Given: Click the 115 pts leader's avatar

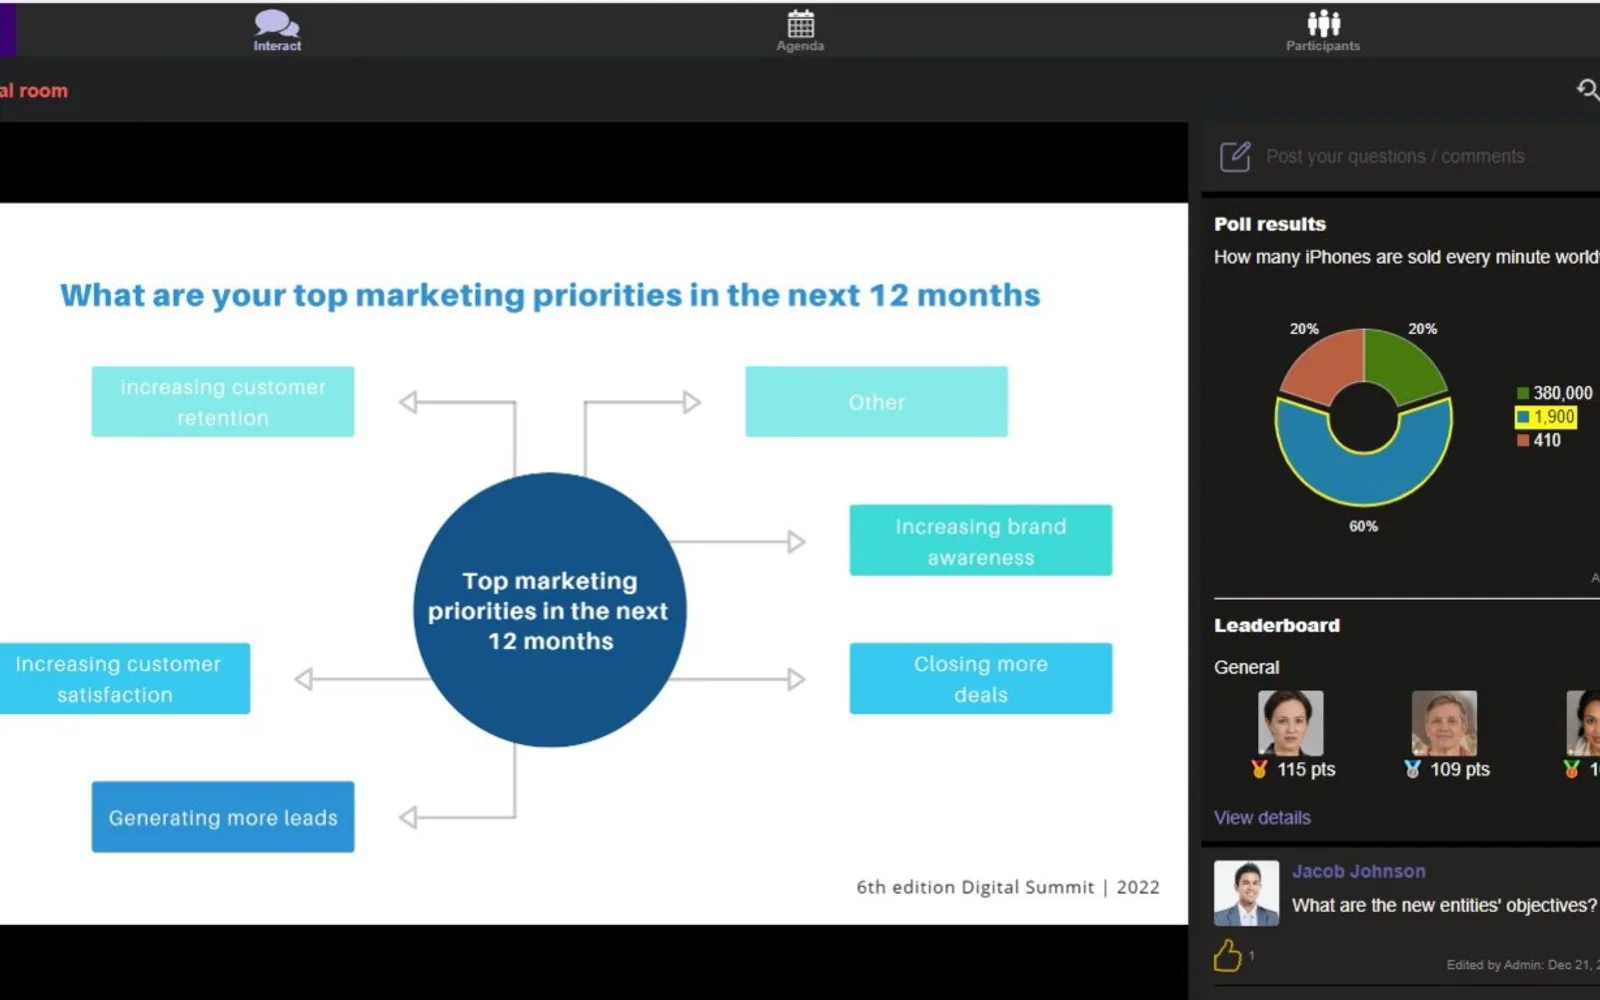Looking at the screenshot, I should point(1290,723).
